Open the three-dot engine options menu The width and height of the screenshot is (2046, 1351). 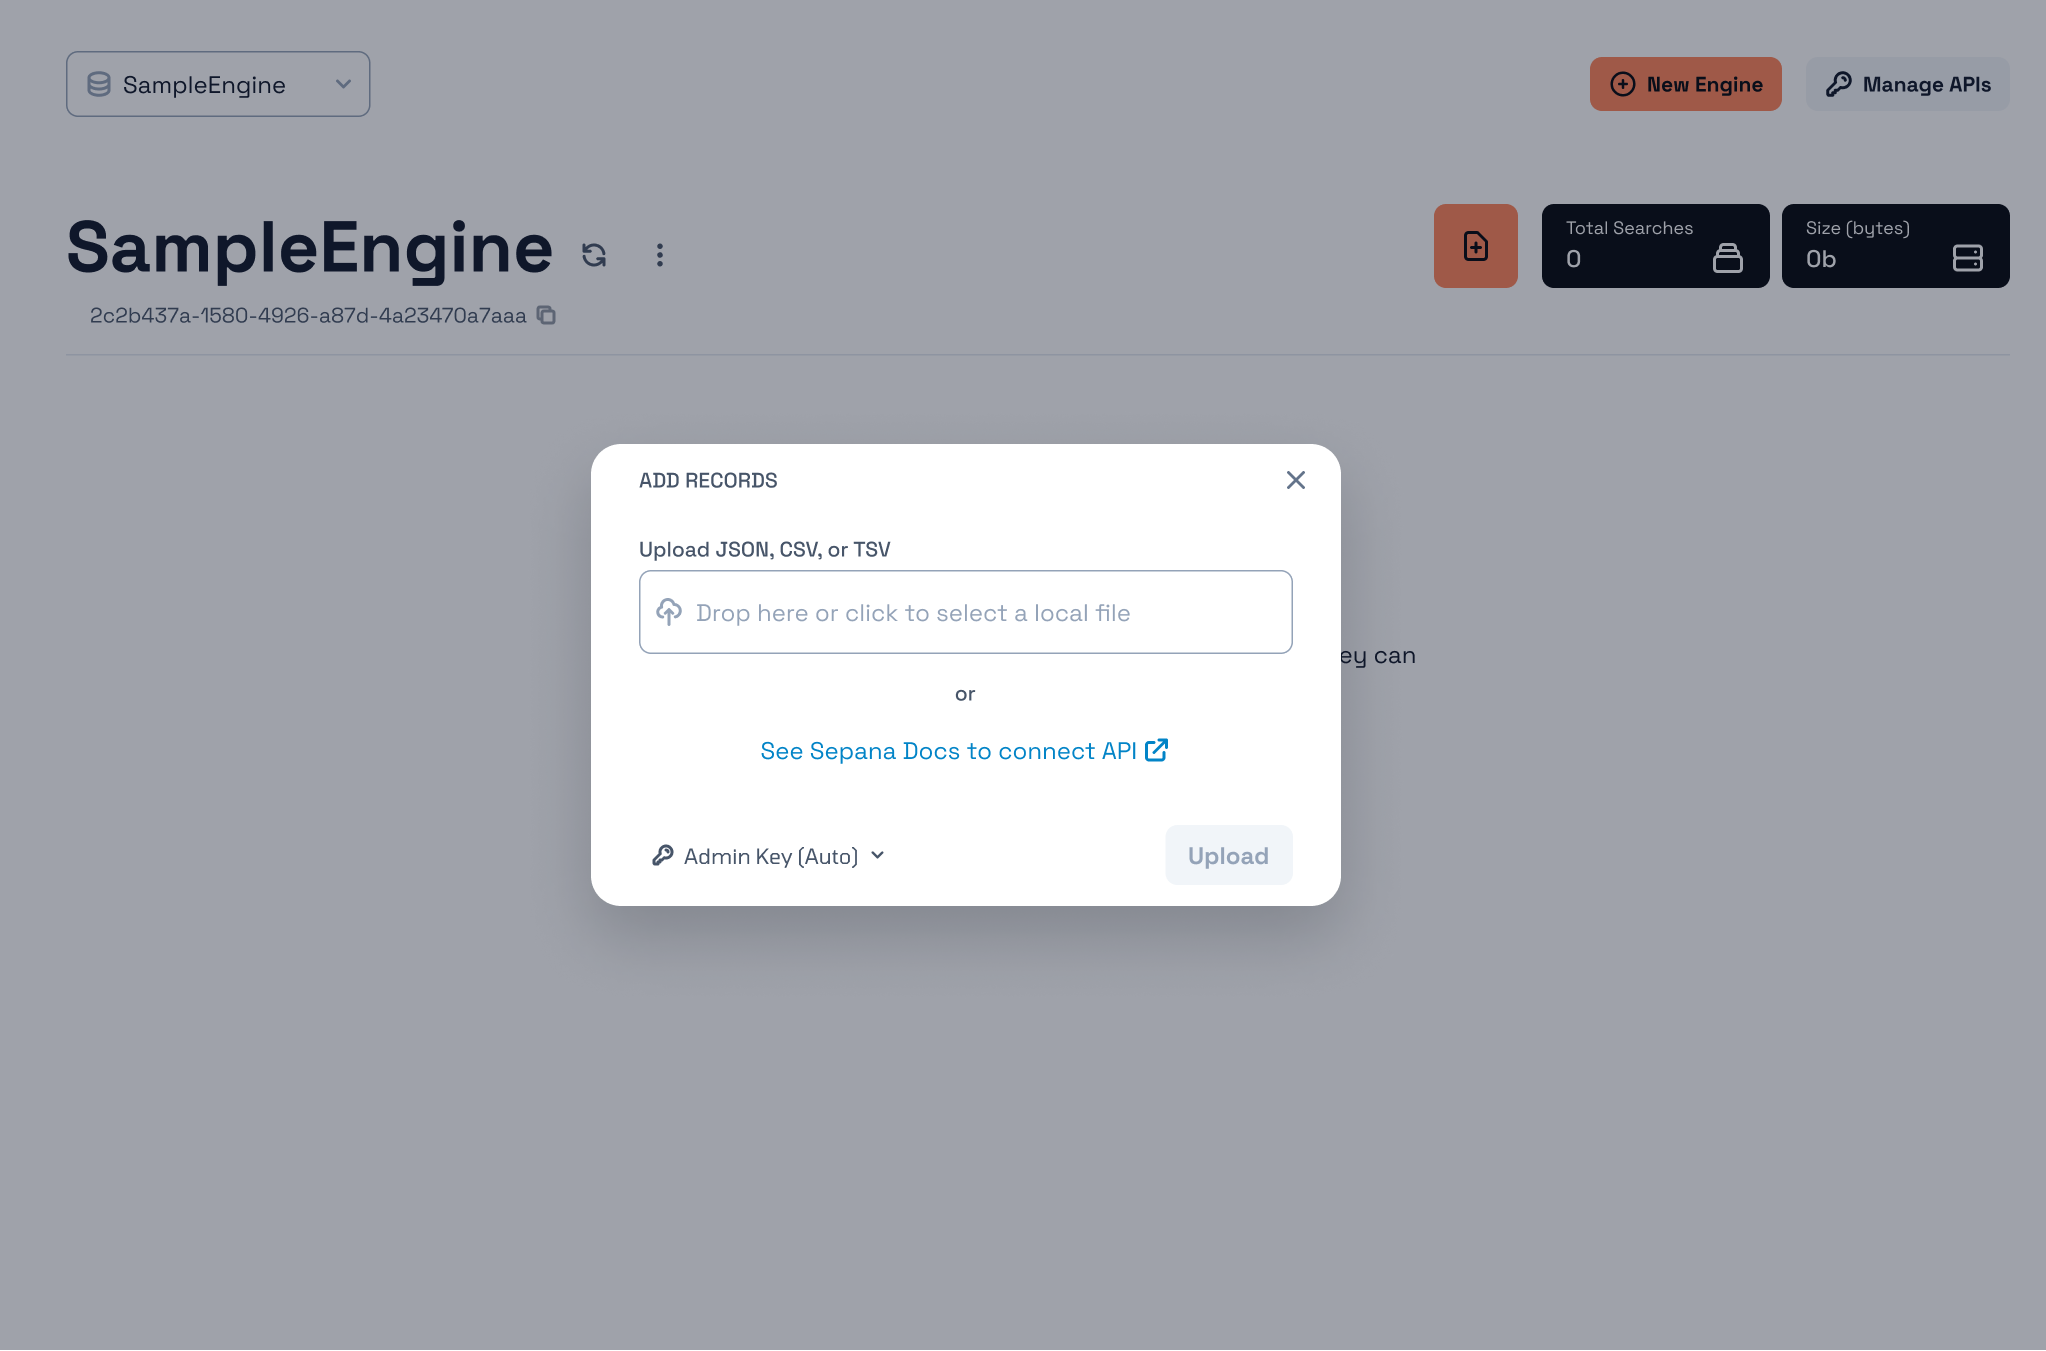[659, 255]
